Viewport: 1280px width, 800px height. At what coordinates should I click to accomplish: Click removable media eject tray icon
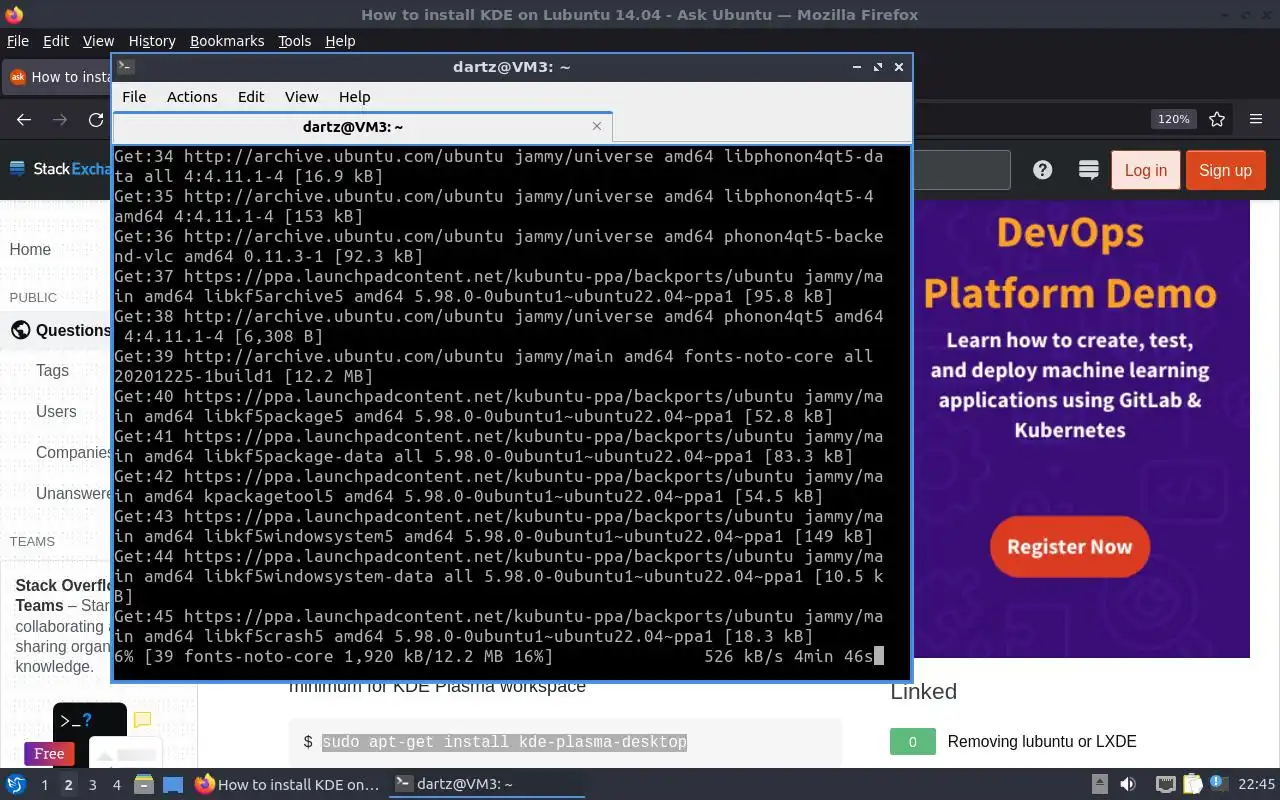[1099, 784]
